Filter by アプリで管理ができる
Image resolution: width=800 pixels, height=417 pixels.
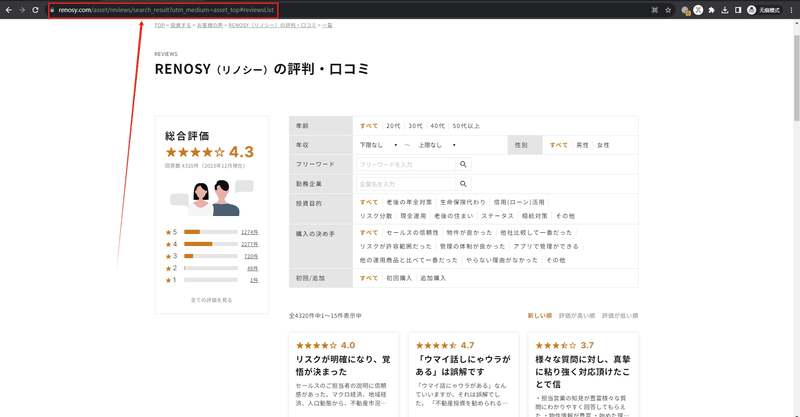point(546,246)
